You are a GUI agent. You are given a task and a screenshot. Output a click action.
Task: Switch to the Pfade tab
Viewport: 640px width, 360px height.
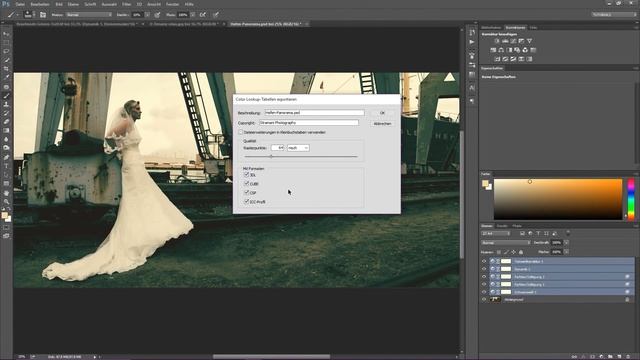click(517, 226)
